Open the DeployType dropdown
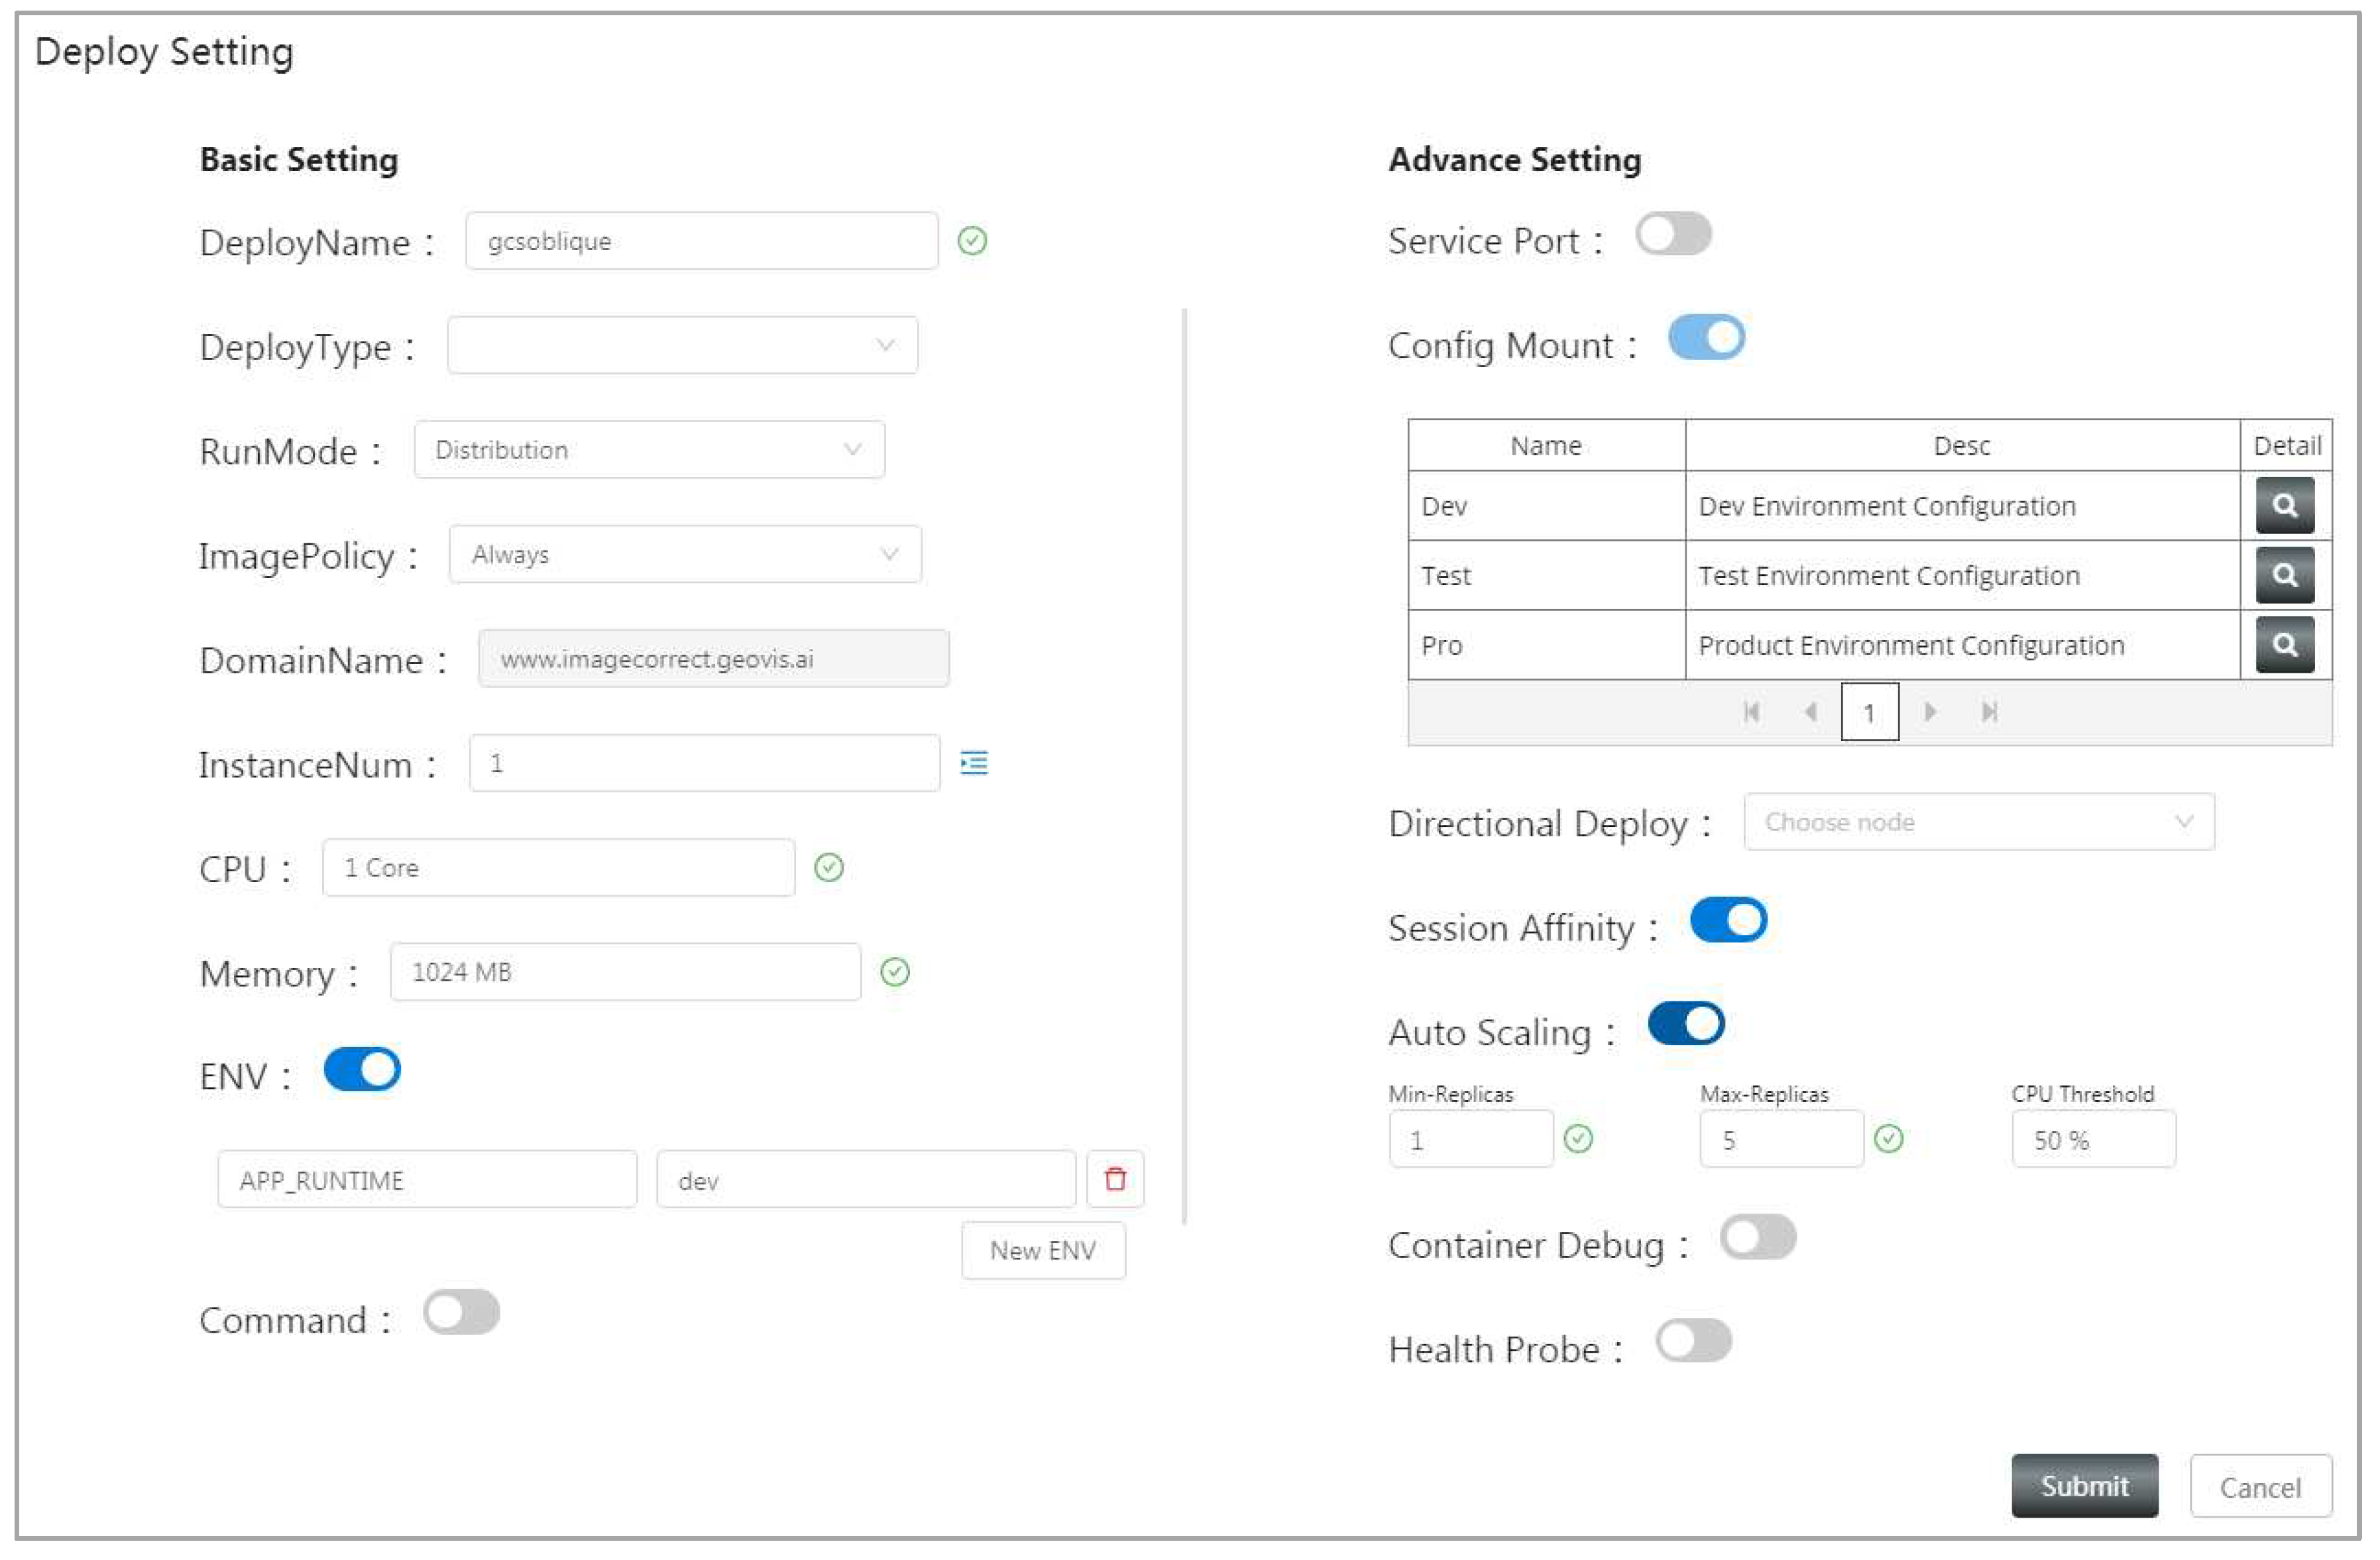This screenshot has height=1560, width=2380. click(683, 346)
